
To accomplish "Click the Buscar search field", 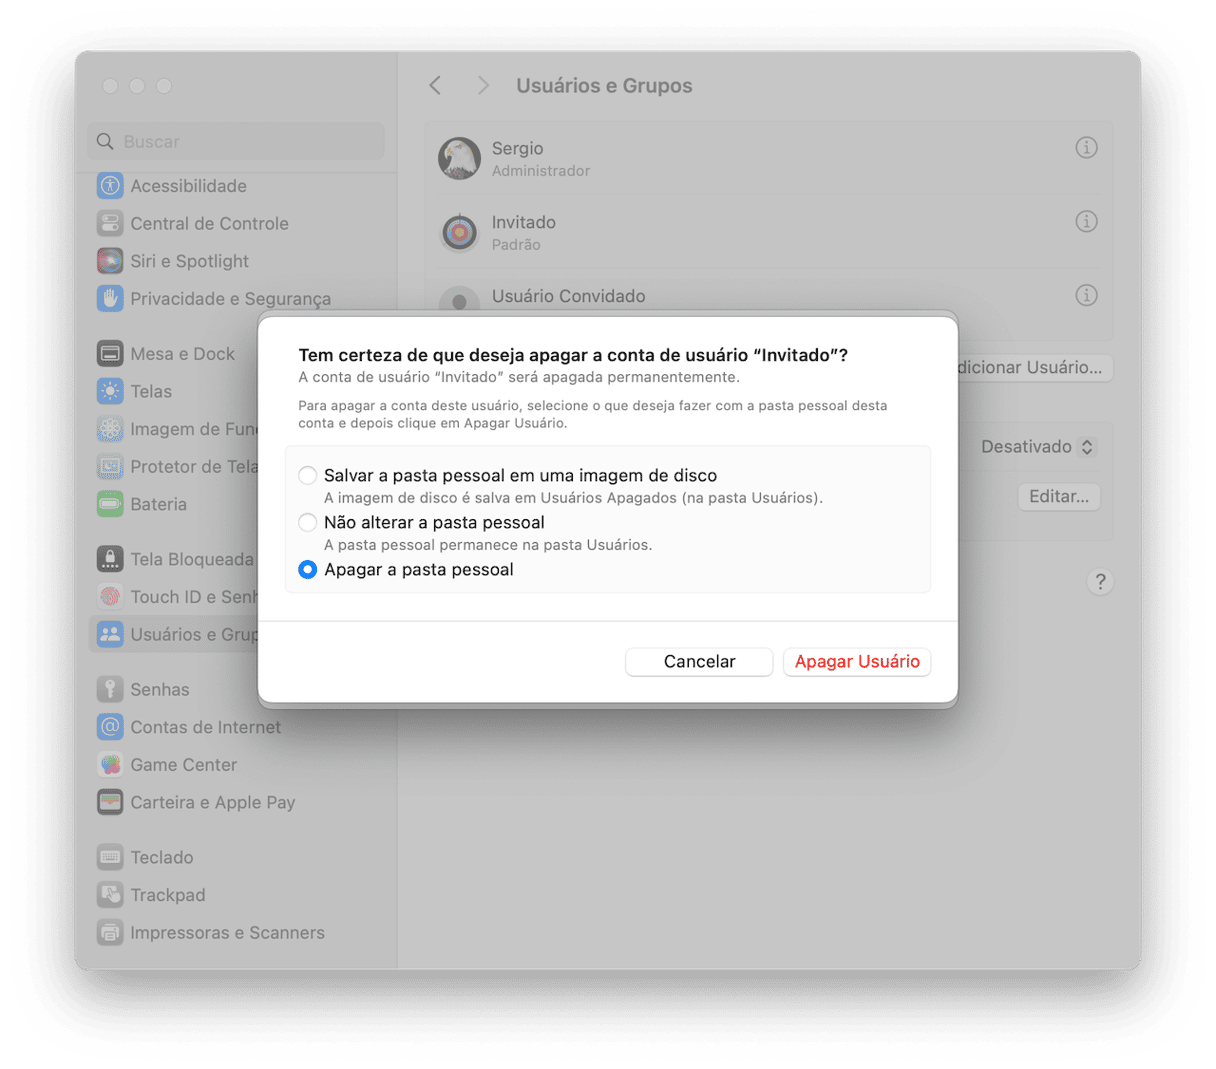I will click(x=237, y=142).
